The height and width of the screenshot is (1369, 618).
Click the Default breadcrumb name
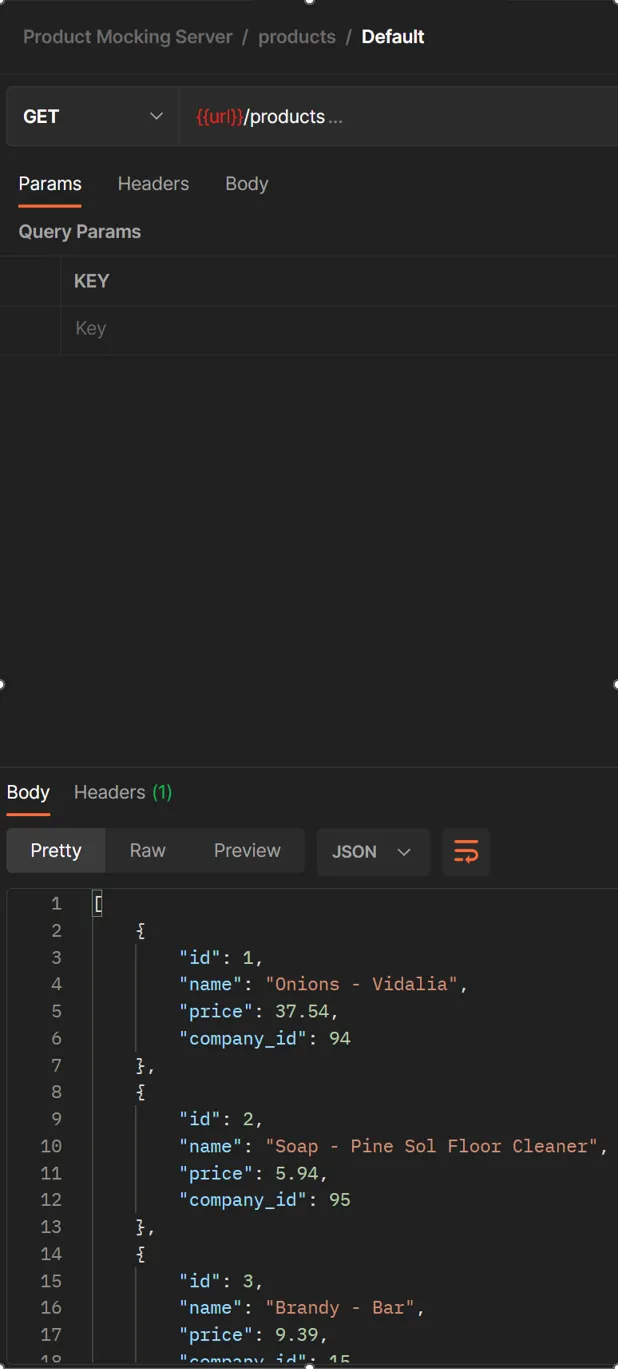tap(393, 37)
